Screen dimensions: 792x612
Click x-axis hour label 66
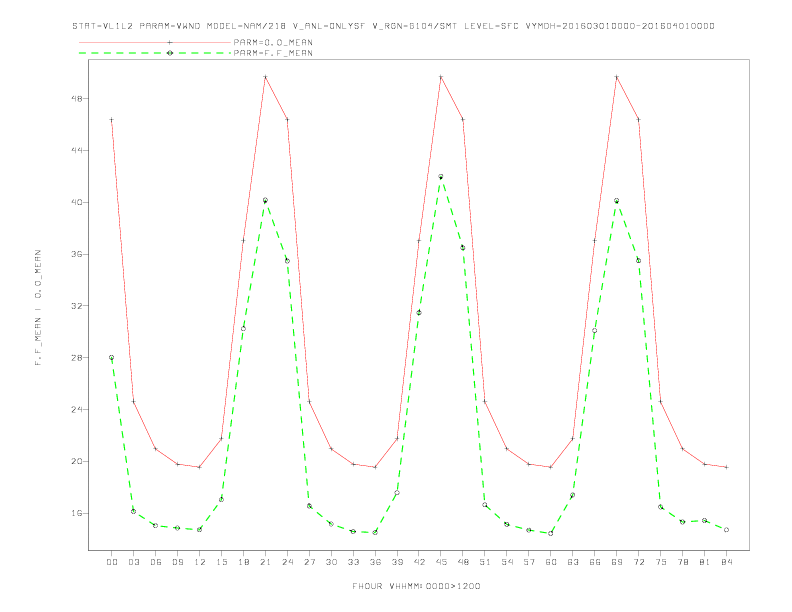click(x=595, y=562)
